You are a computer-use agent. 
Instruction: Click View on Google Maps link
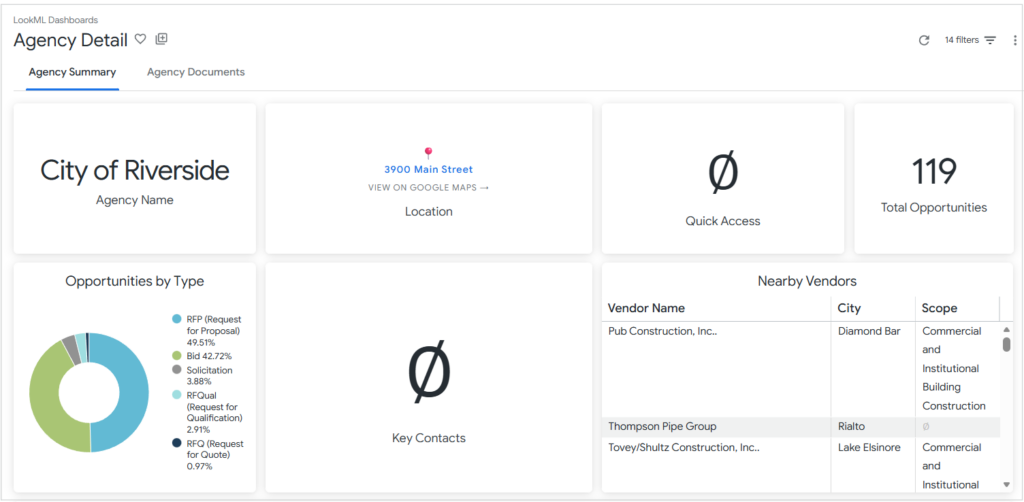pos(429,188)
